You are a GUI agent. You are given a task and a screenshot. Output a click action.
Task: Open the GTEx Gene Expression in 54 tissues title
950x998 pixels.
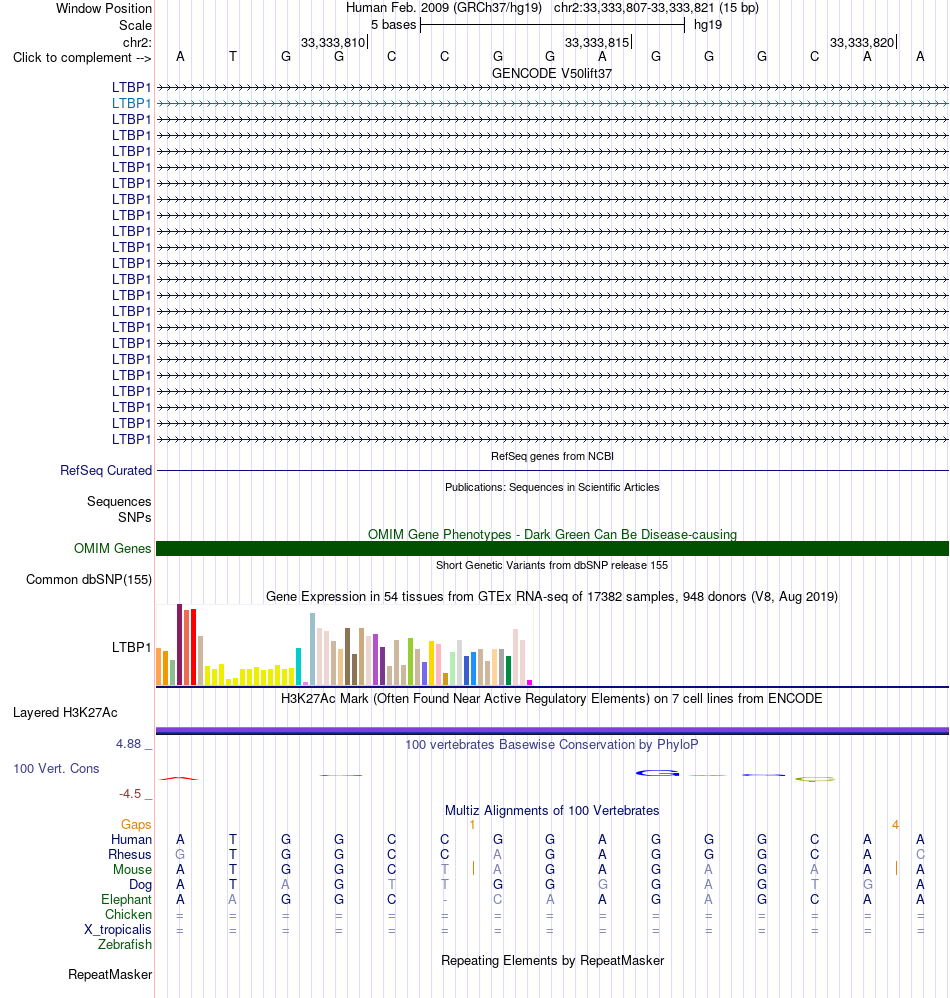[552, 596]
